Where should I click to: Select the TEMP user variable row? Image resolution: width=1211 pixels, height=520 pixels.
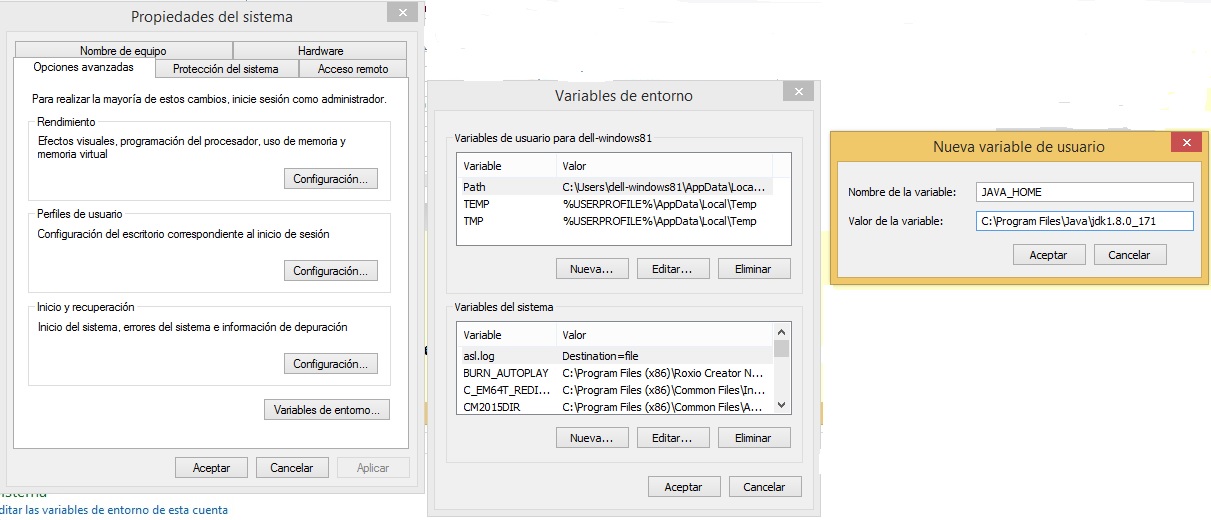tap(613, 204)
